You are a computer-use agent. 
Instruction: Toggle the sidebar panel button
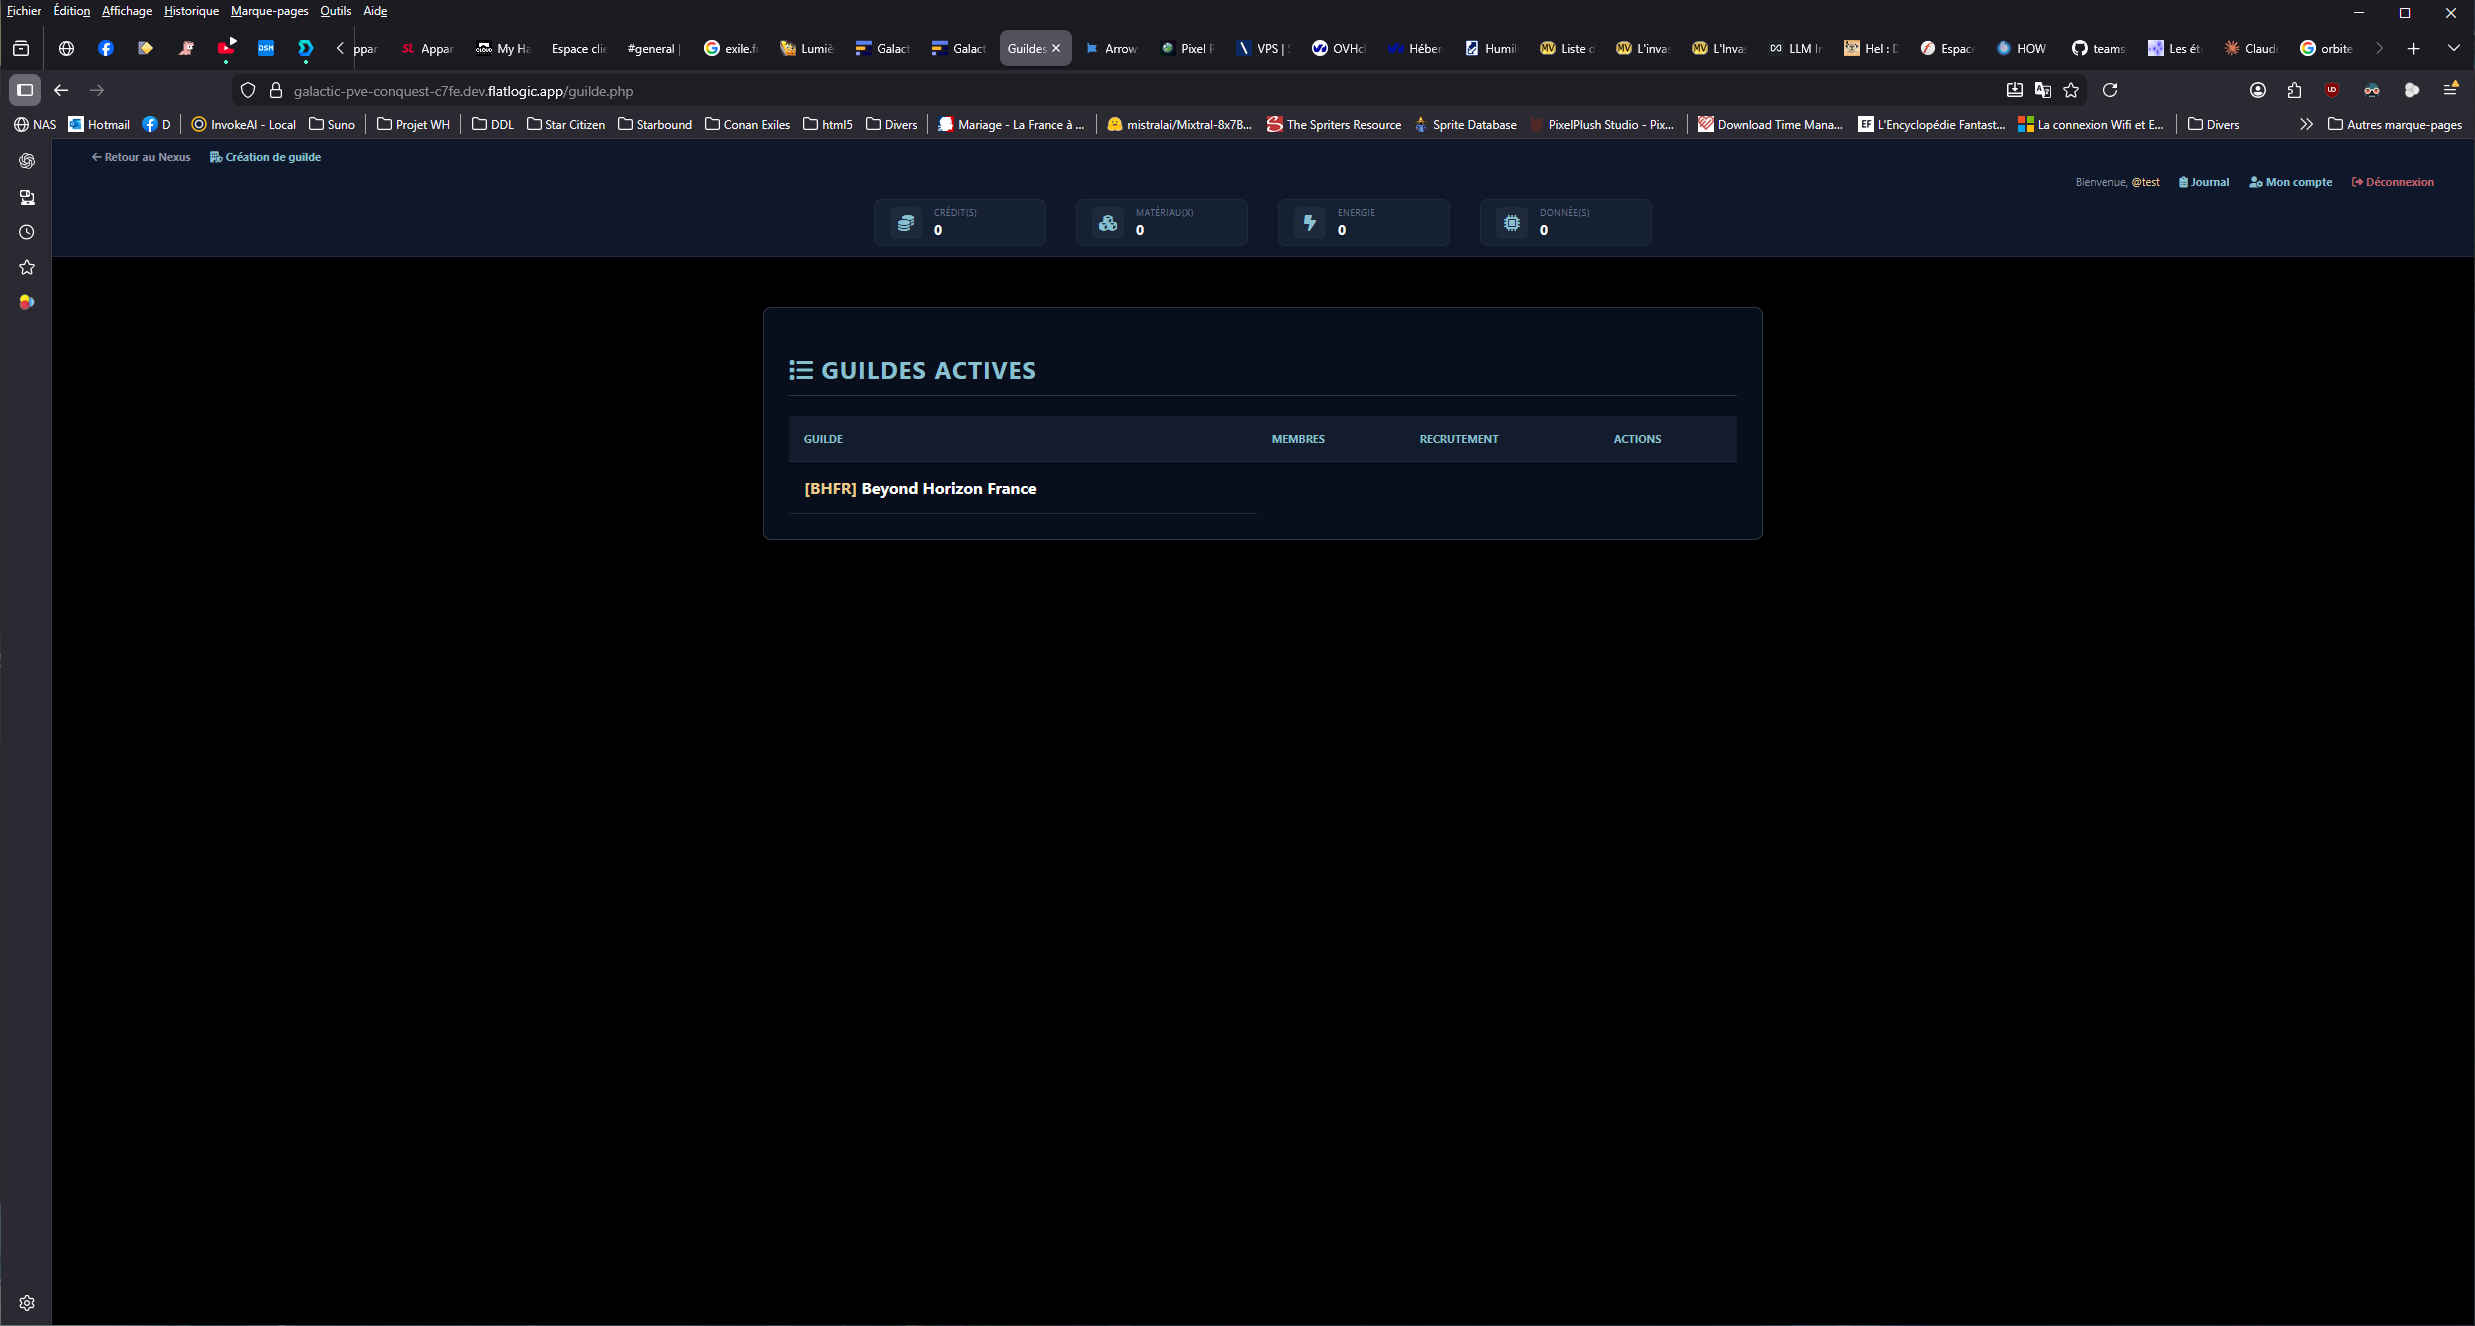(x=25, y=90)
